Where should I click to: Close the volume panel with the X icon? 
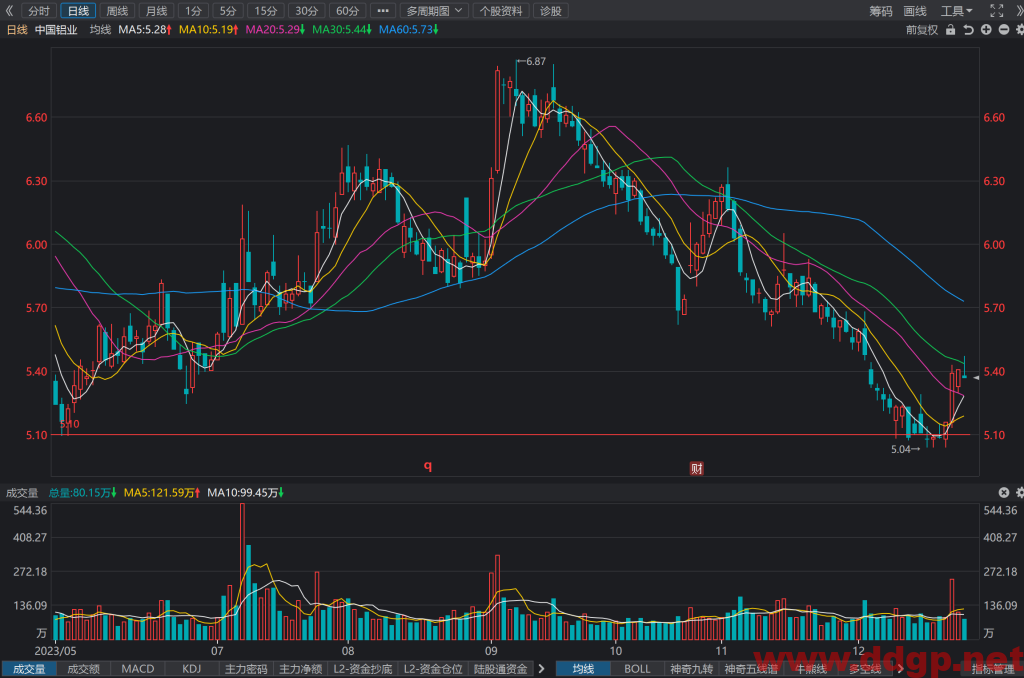pyautogui.click(x=1004, y=492)
